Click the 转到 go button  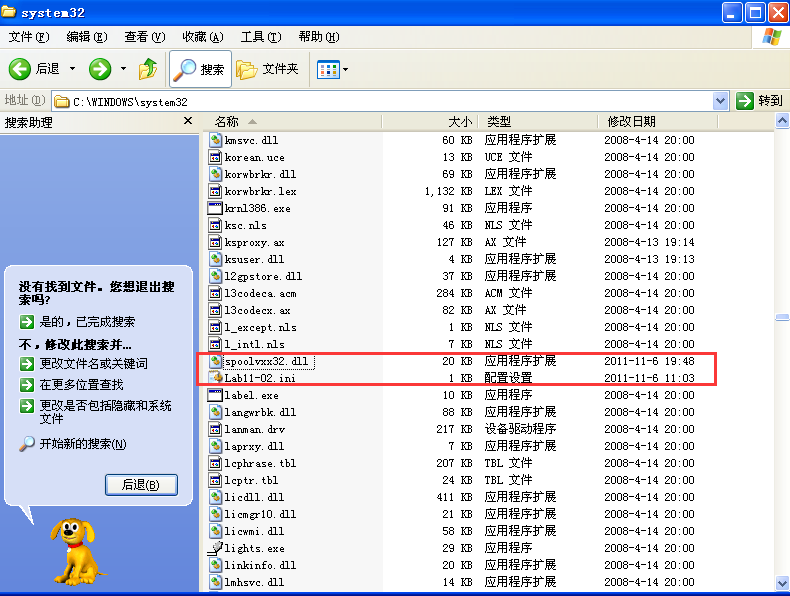(759, 101)
